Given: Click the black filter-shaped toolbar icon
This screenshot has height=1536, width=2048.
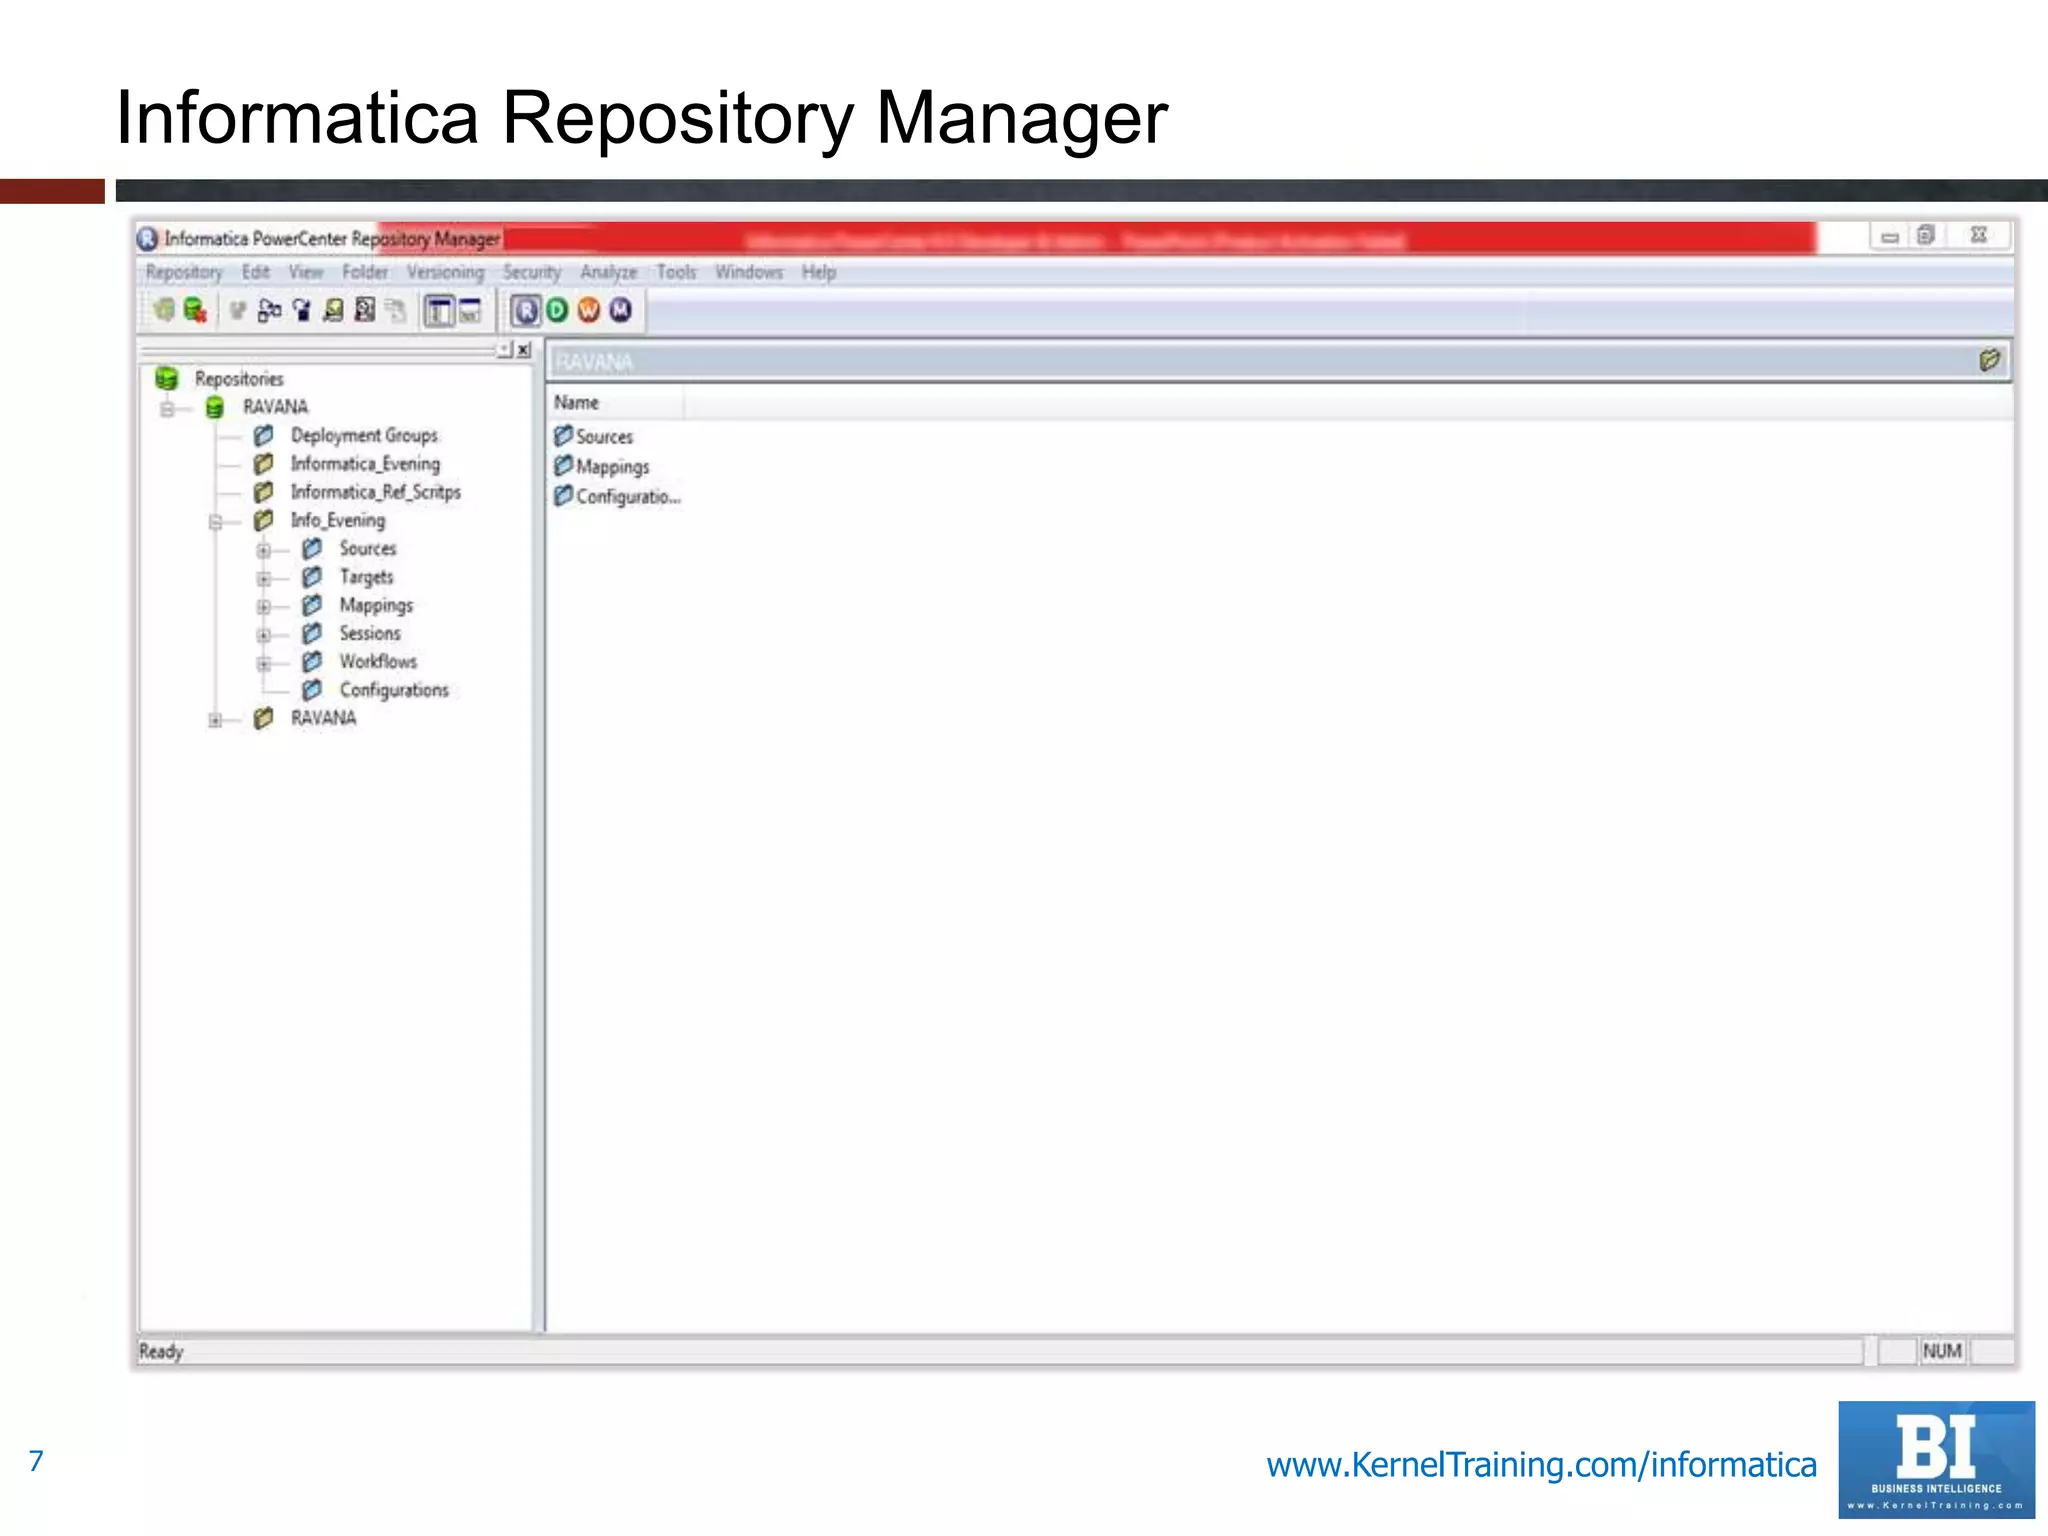Looking at the screenshot, I should coord(301,311).
